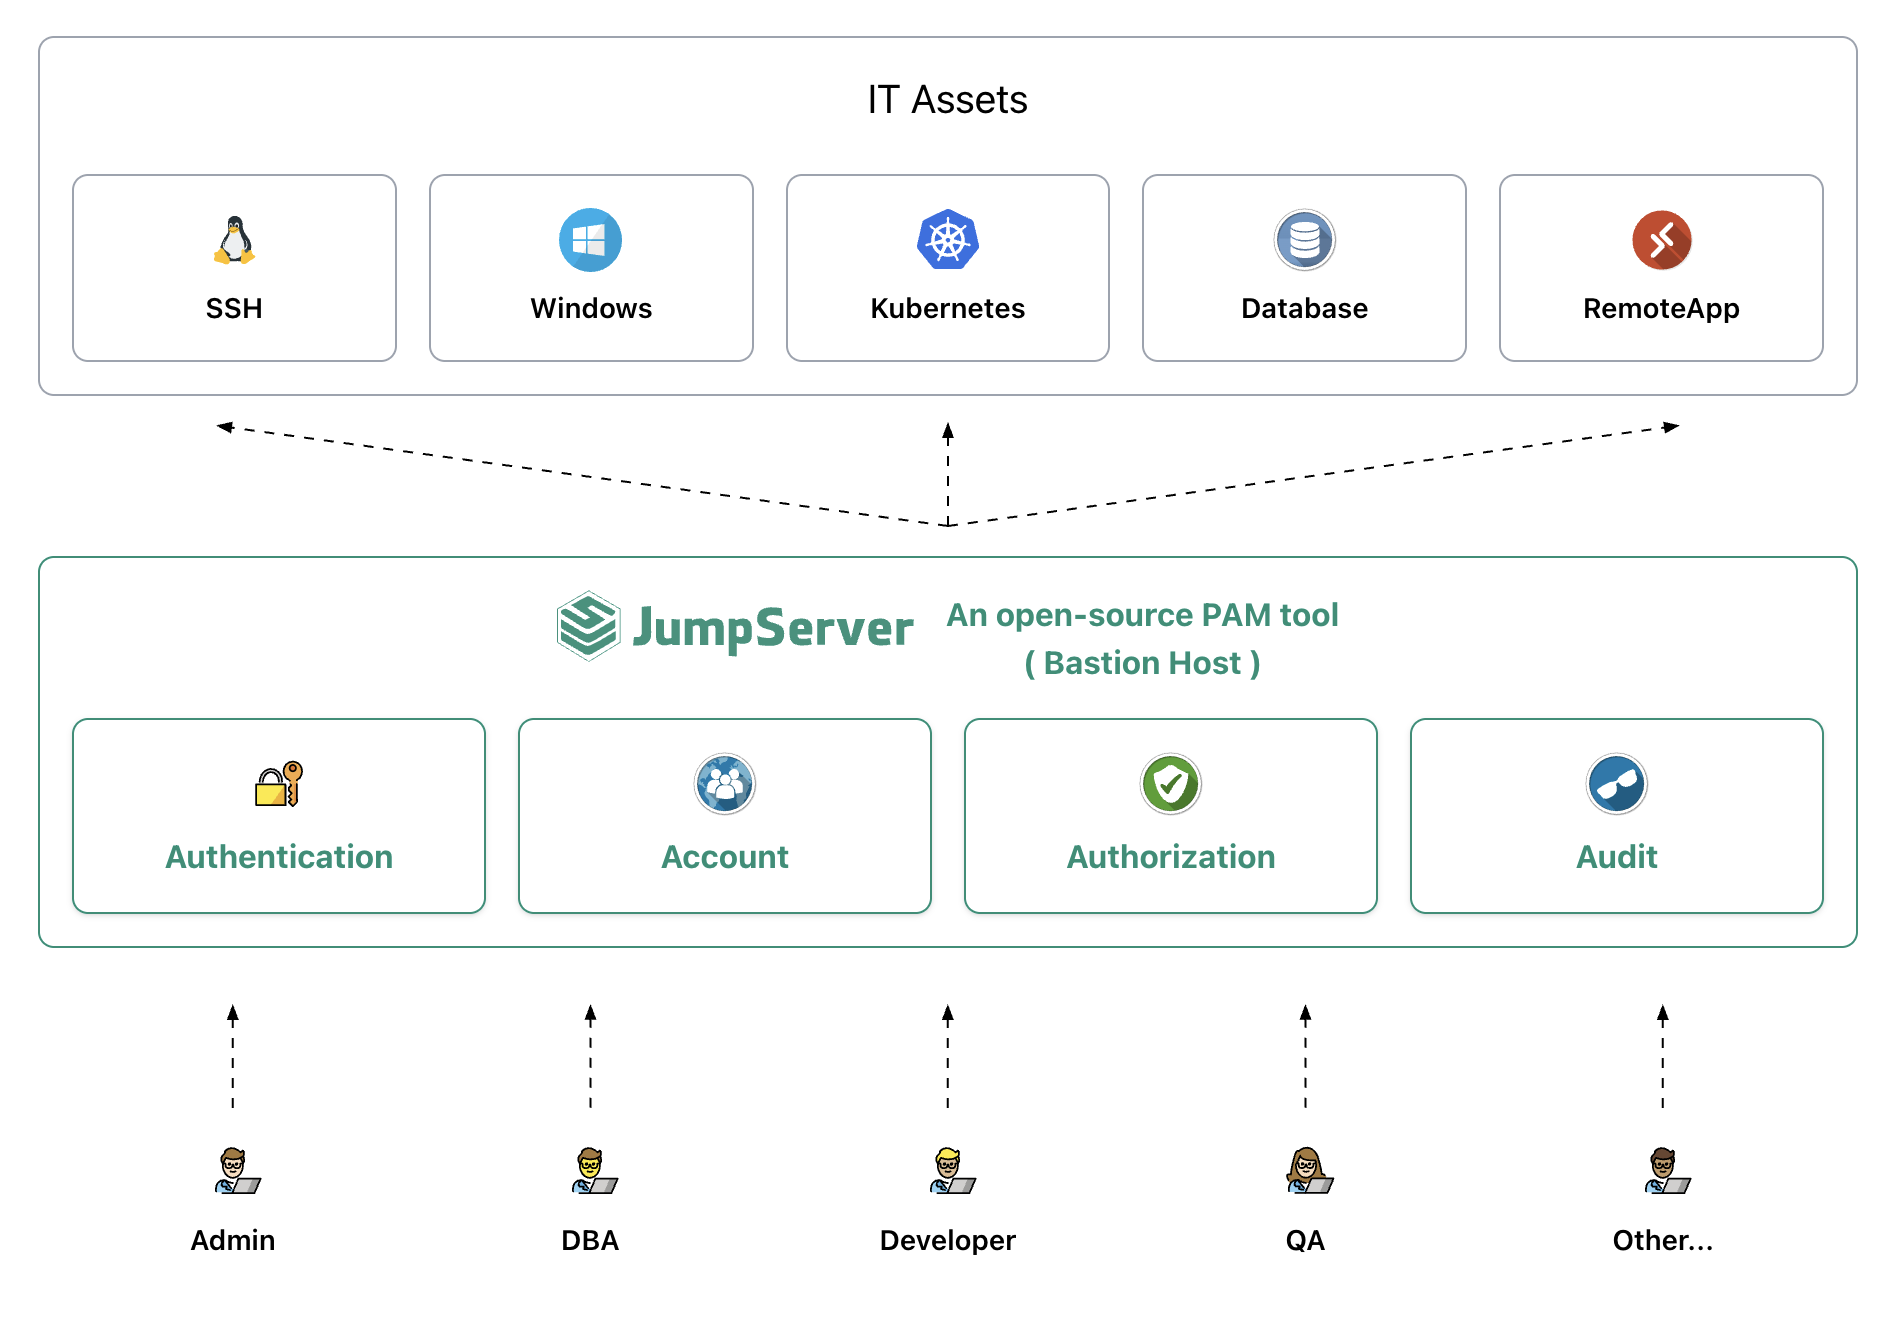Select the Kubernetes label
This screenshot has height=1328, width=1886.
[x=948, y=308]
